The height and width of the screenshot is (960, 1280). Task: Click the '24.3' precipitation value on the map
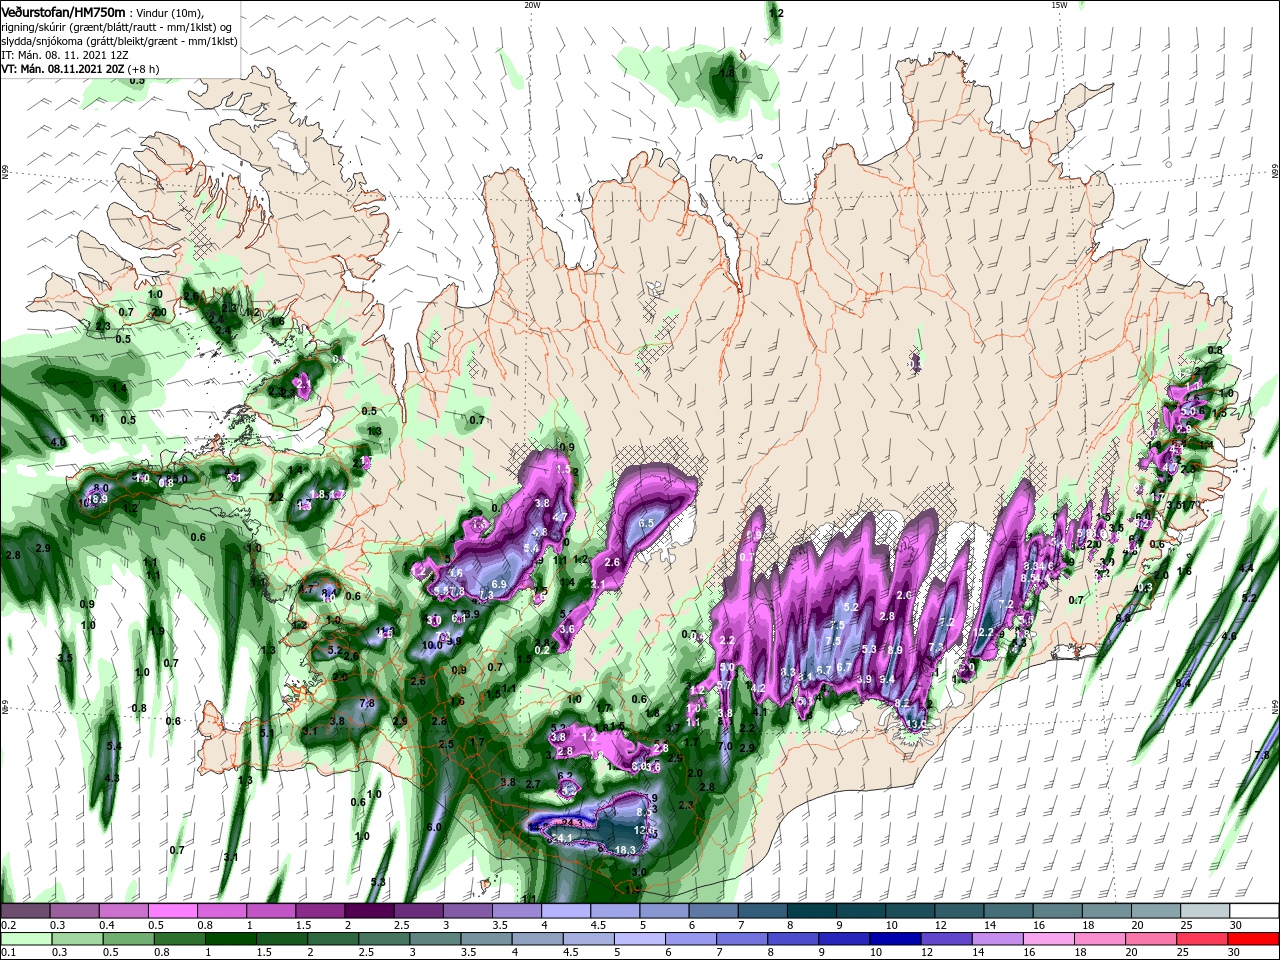(x=573, y=822)
